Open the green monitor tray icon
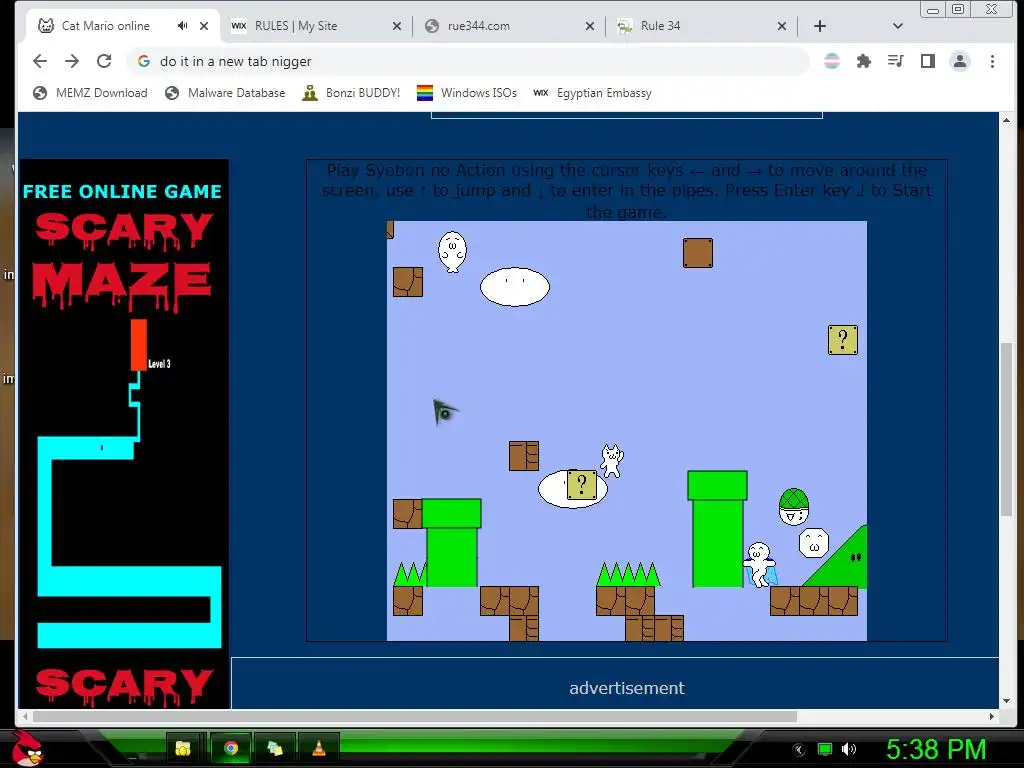The width and height of the screenshot is (1024, 768). click(825, 749)
